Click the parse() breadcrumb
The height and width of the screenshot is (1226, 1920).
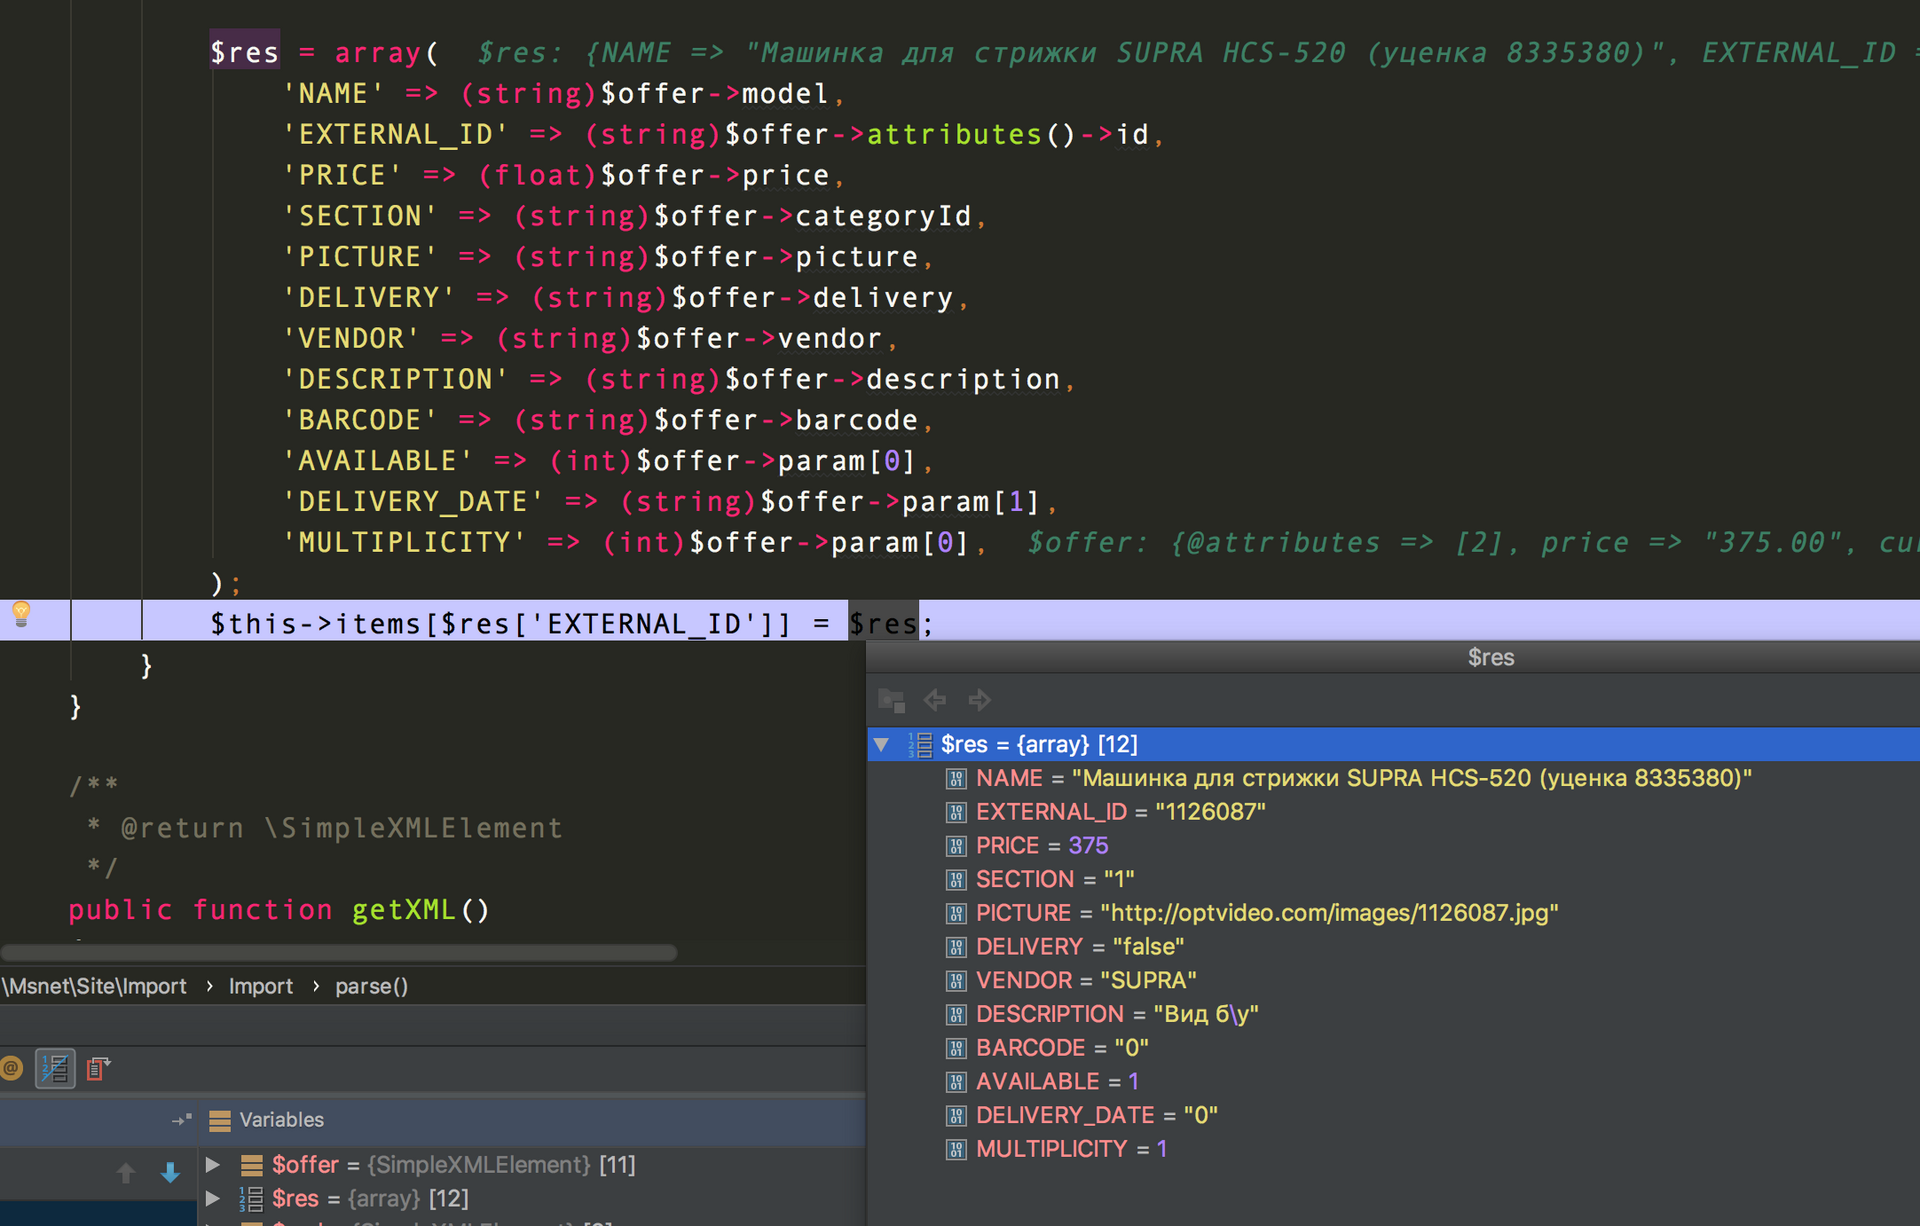point(372,986)
